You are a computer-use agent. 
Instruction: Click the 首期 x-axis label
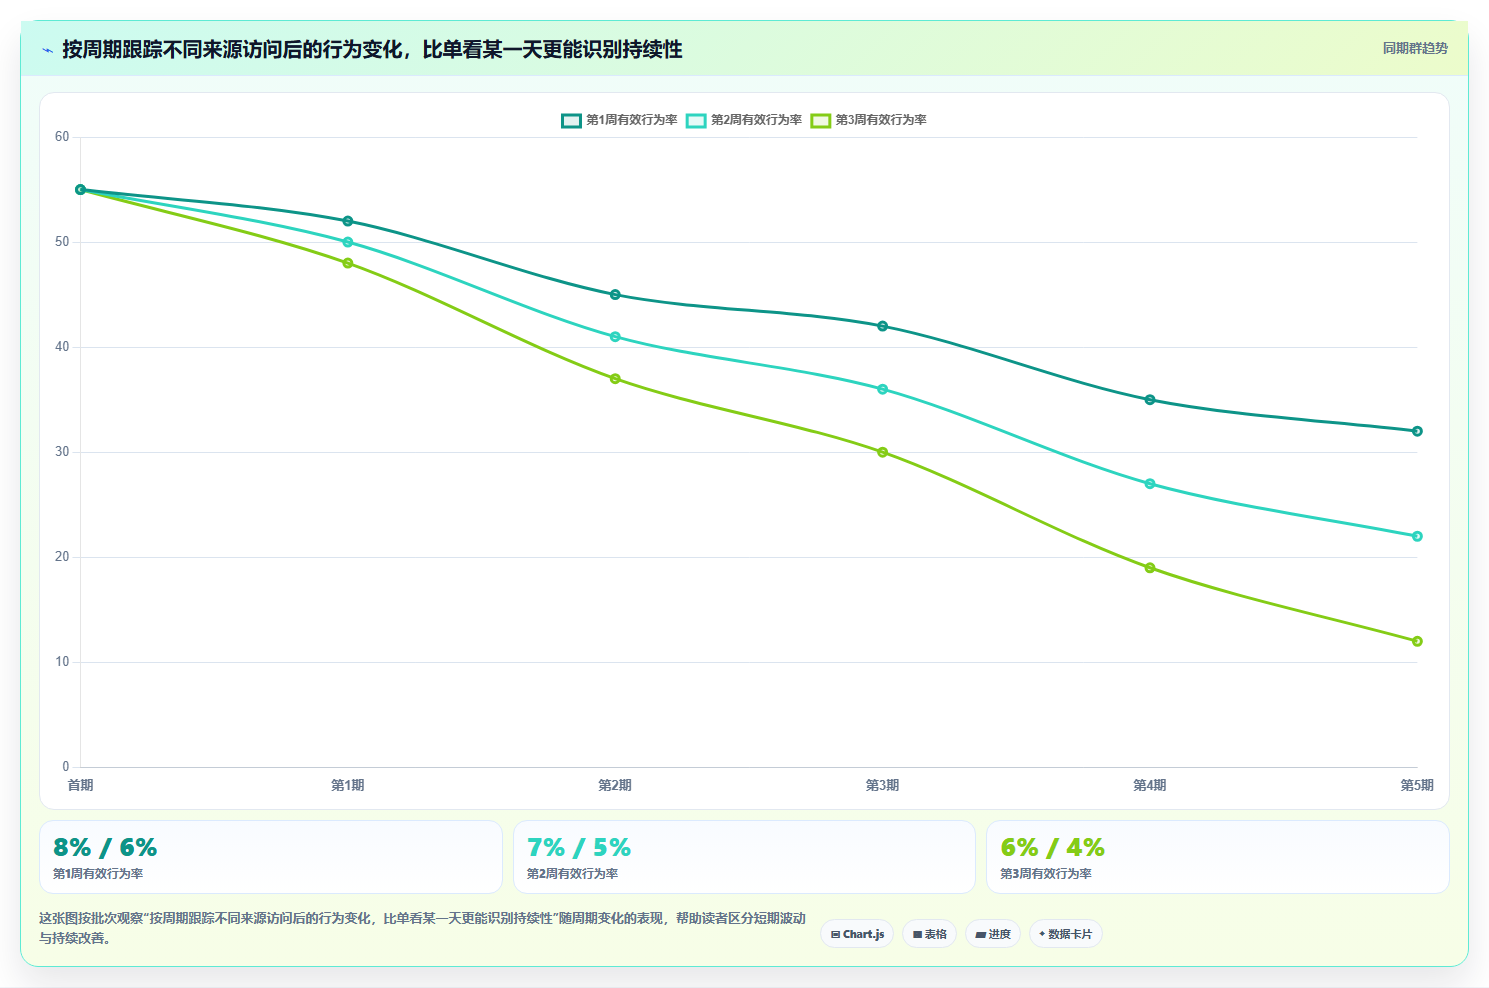tap(80, 785)
